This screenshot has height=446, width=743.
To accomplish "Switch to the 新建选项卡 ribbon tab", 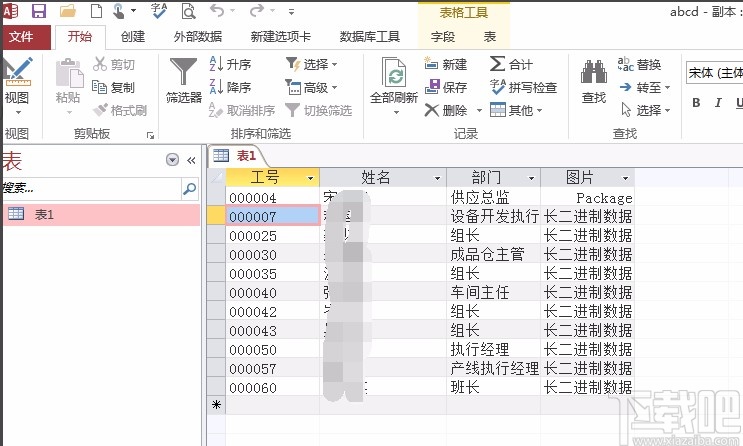I will [x=281, y=36].
